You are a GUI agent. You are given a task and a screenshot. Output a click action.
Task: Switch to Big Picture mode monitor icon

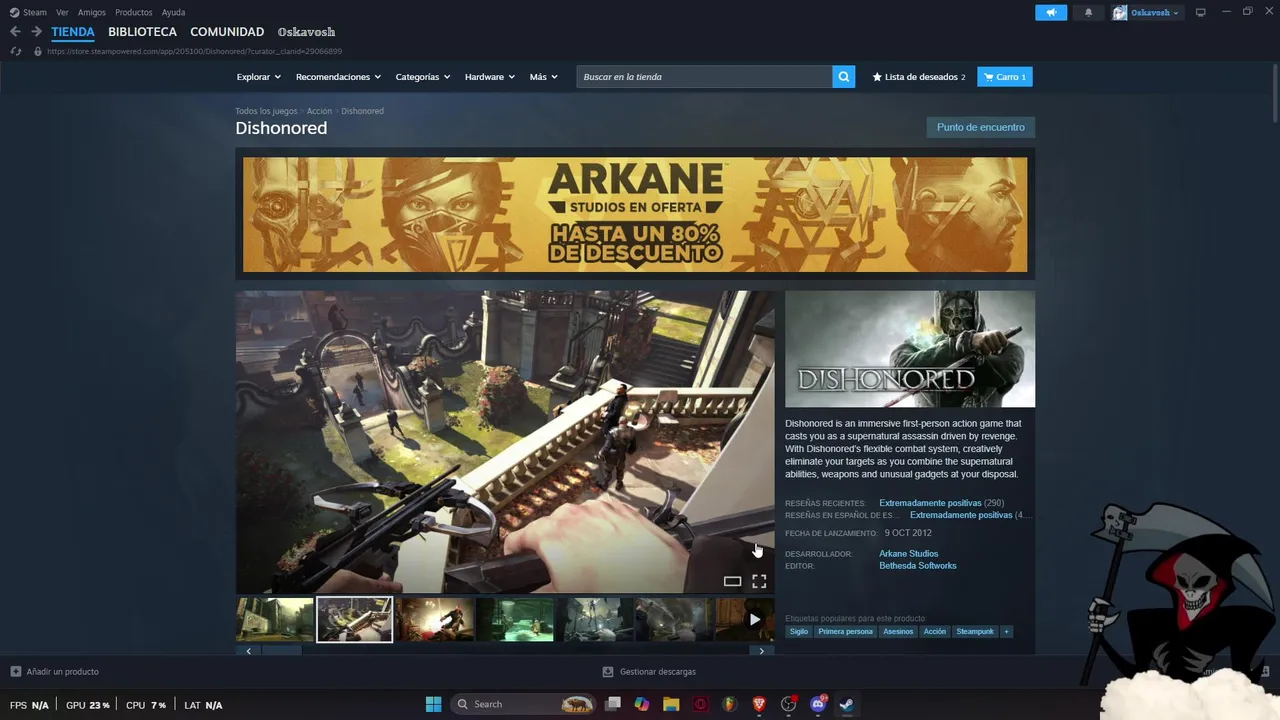coord(1201,12)
